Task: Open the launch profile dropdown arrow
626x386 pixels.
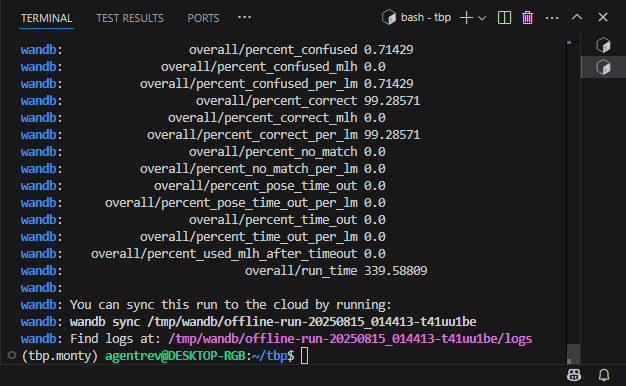Action: tap(482, 18)
